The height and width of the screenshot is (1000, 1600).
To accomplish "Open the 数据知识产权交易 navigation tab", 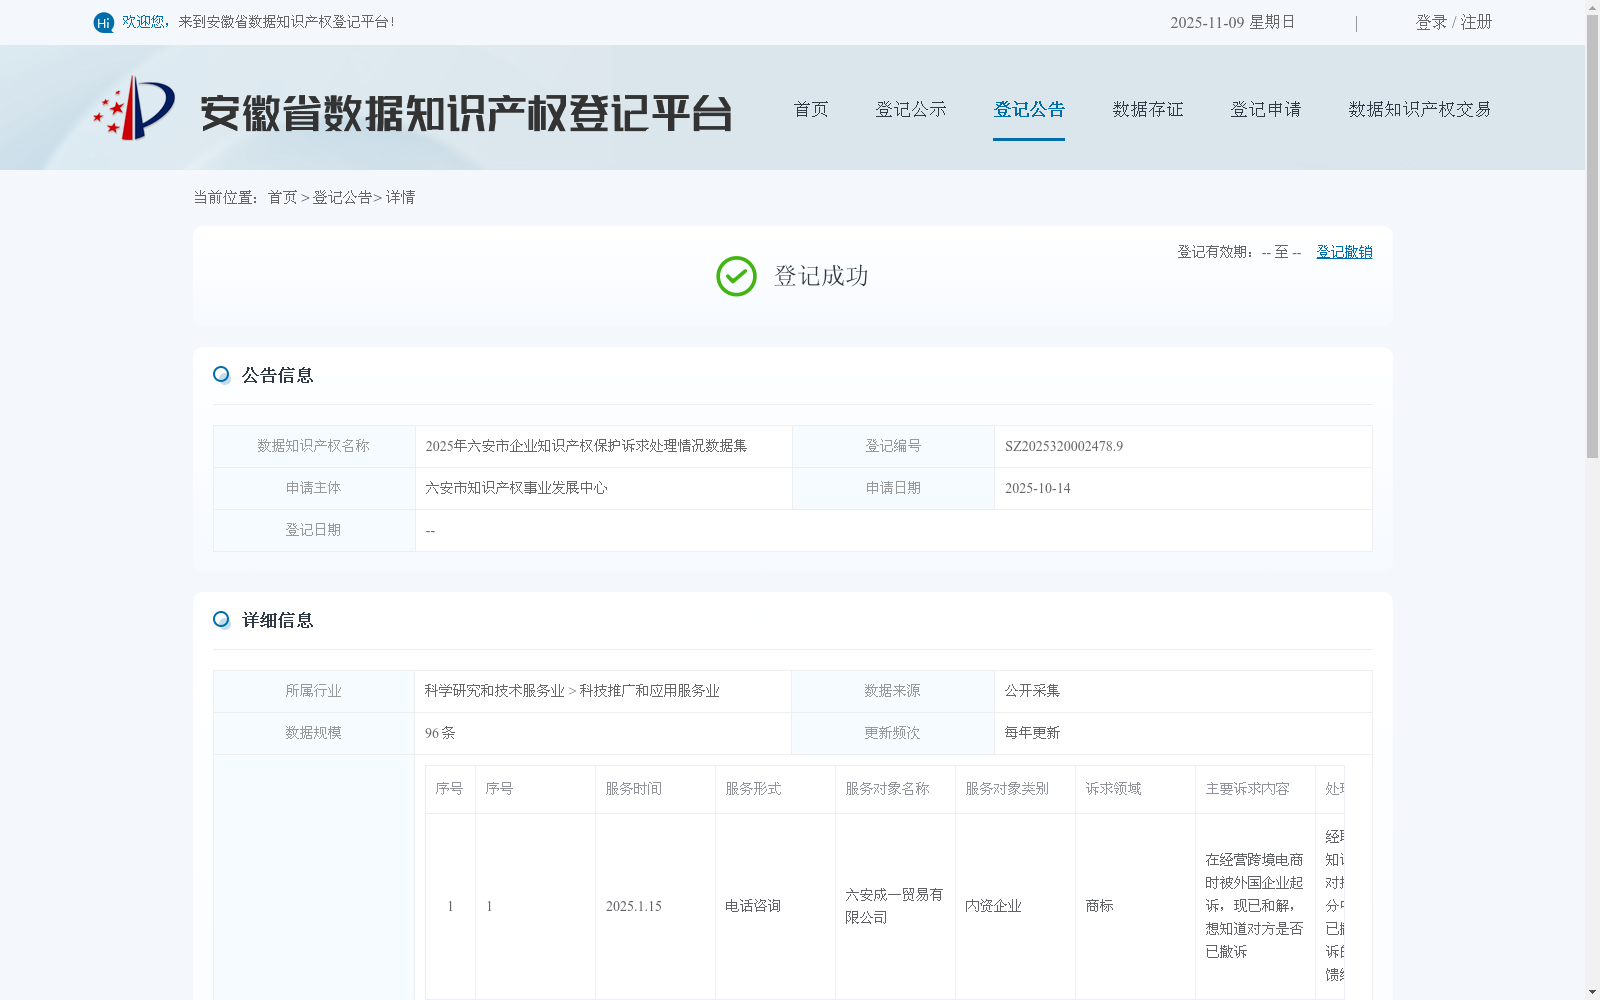I will pos(1420,109).
